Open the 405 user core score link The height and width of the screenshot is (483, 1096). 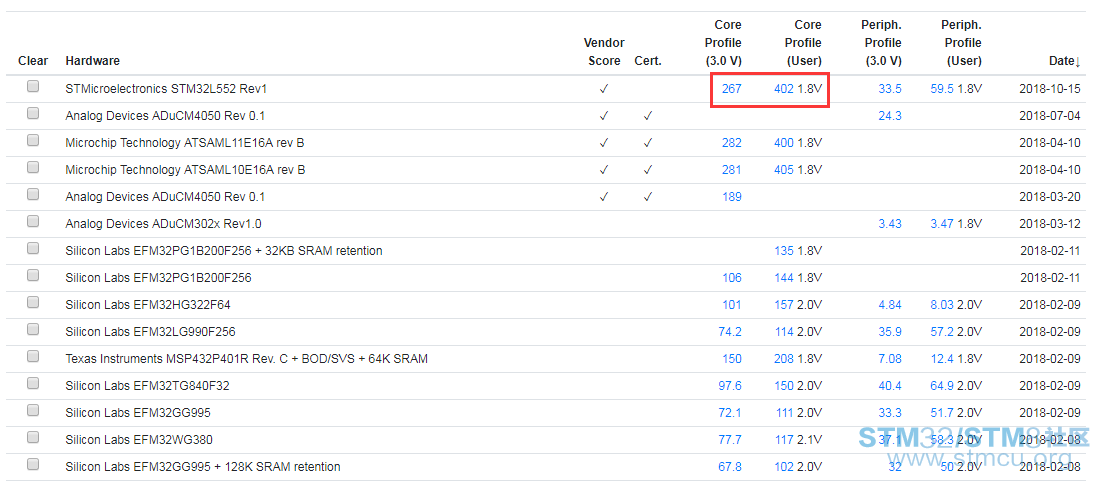click(x=784, y=170)
